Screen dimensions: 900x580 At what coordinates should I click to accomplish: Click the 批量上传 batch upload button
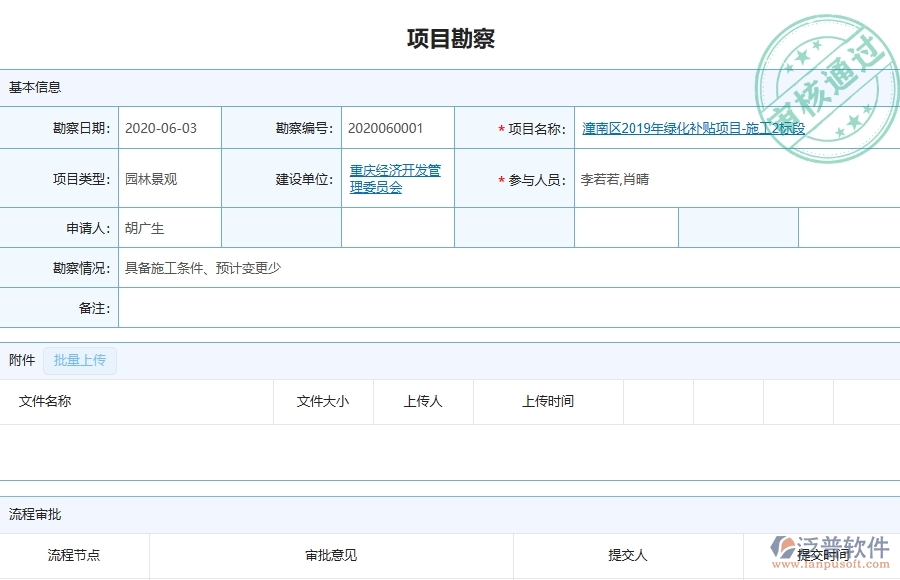point(80,360)
